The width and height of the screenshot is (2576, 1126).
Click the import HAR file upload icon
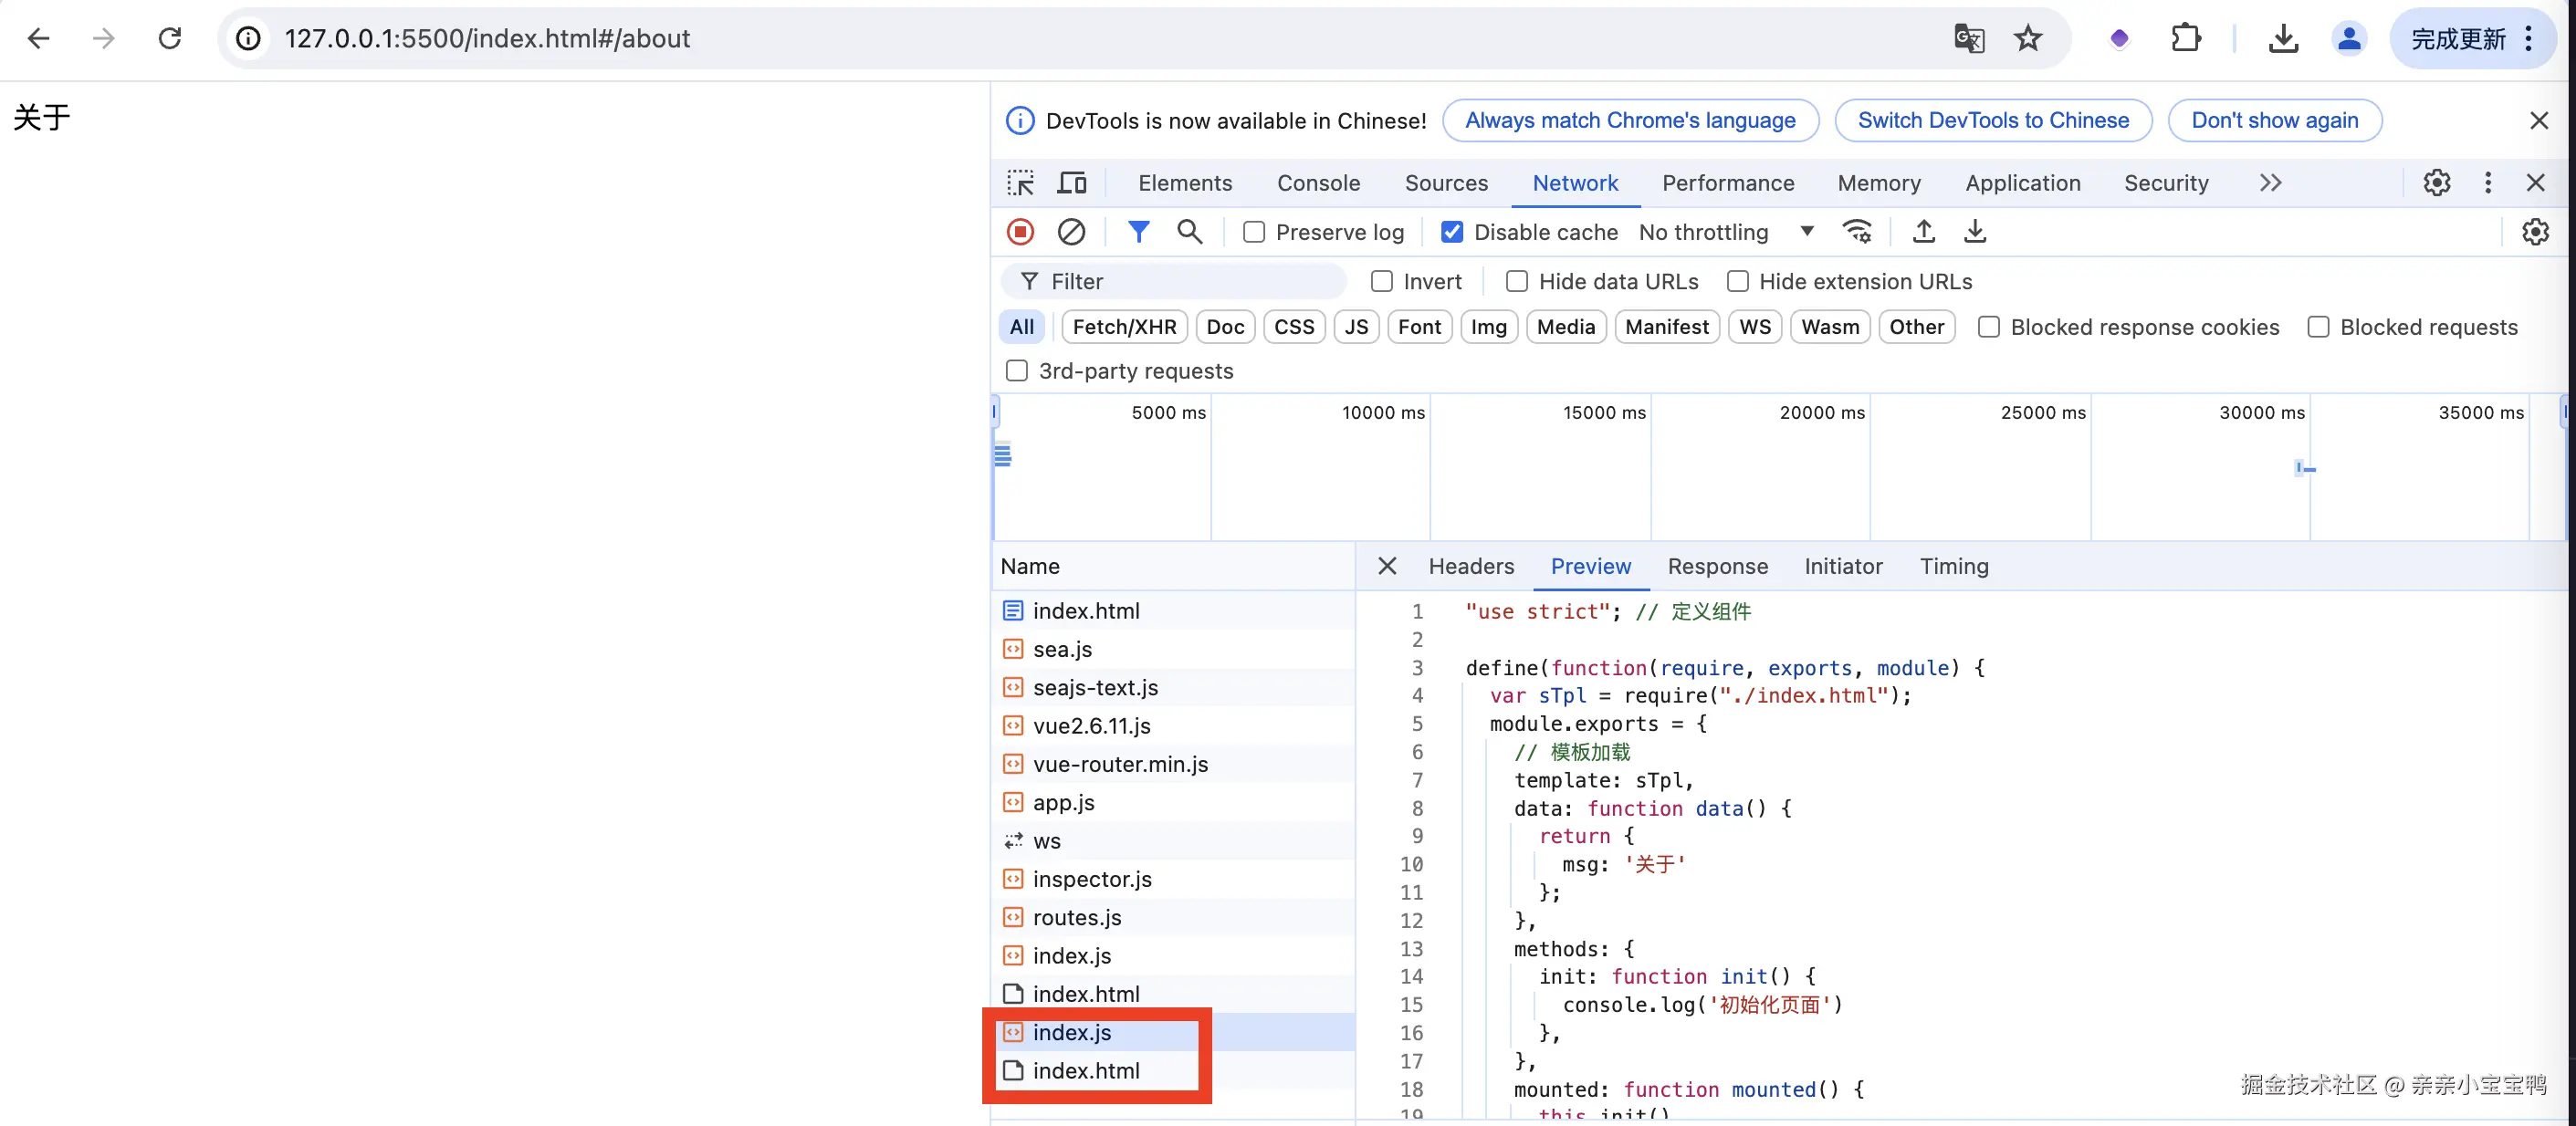1923,232
